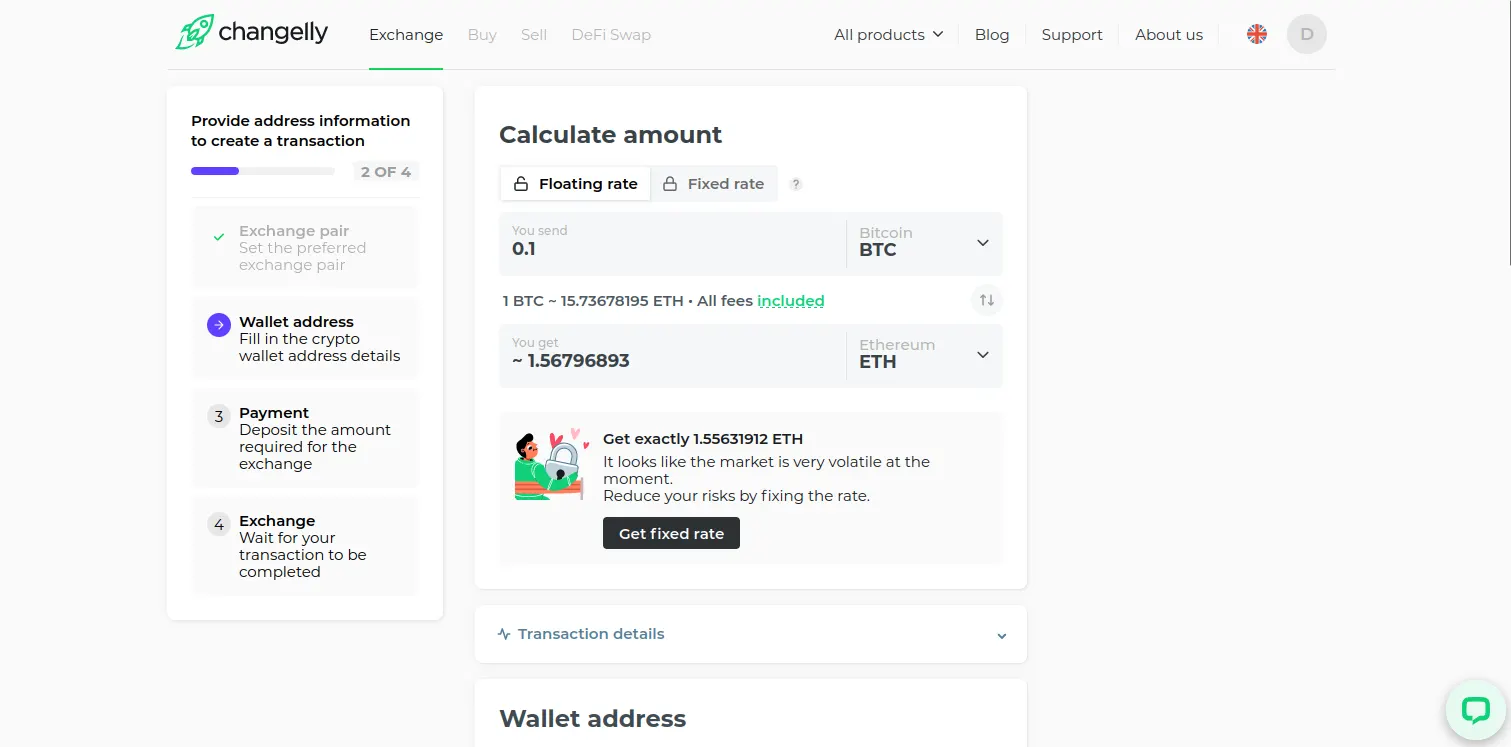Viewport: 1511px width, 747px height.
Task: Go to the Buy tab
Action: tap(482, 35)
